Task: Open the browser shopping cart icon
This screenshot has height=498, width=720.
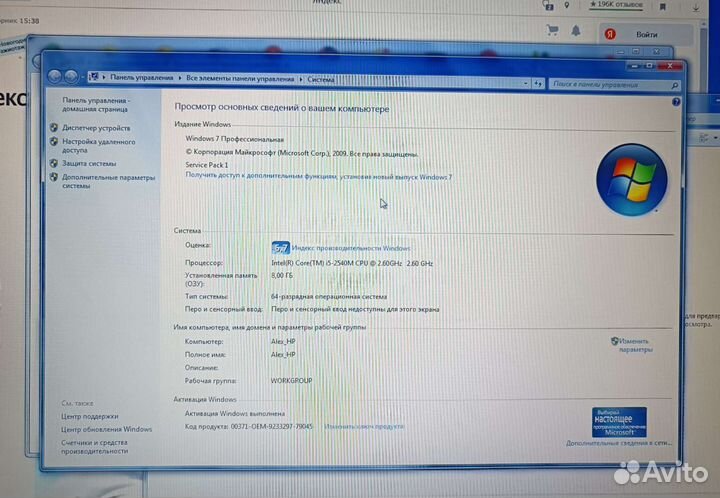Action: 552,31
